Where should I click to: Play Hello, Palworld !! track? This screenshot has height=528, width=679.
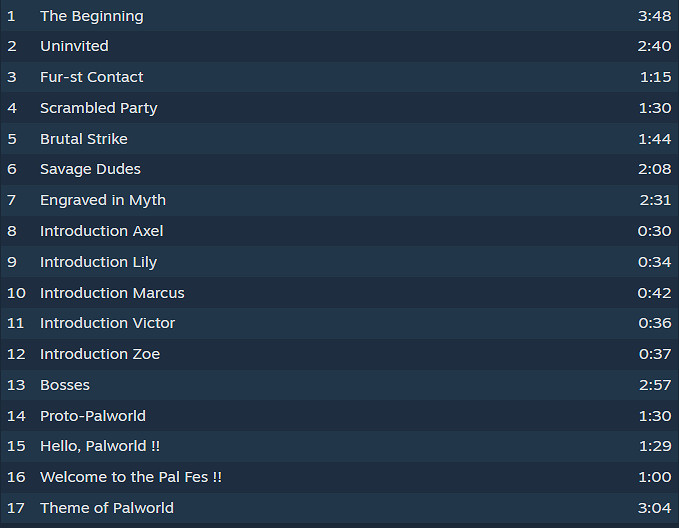99,446
